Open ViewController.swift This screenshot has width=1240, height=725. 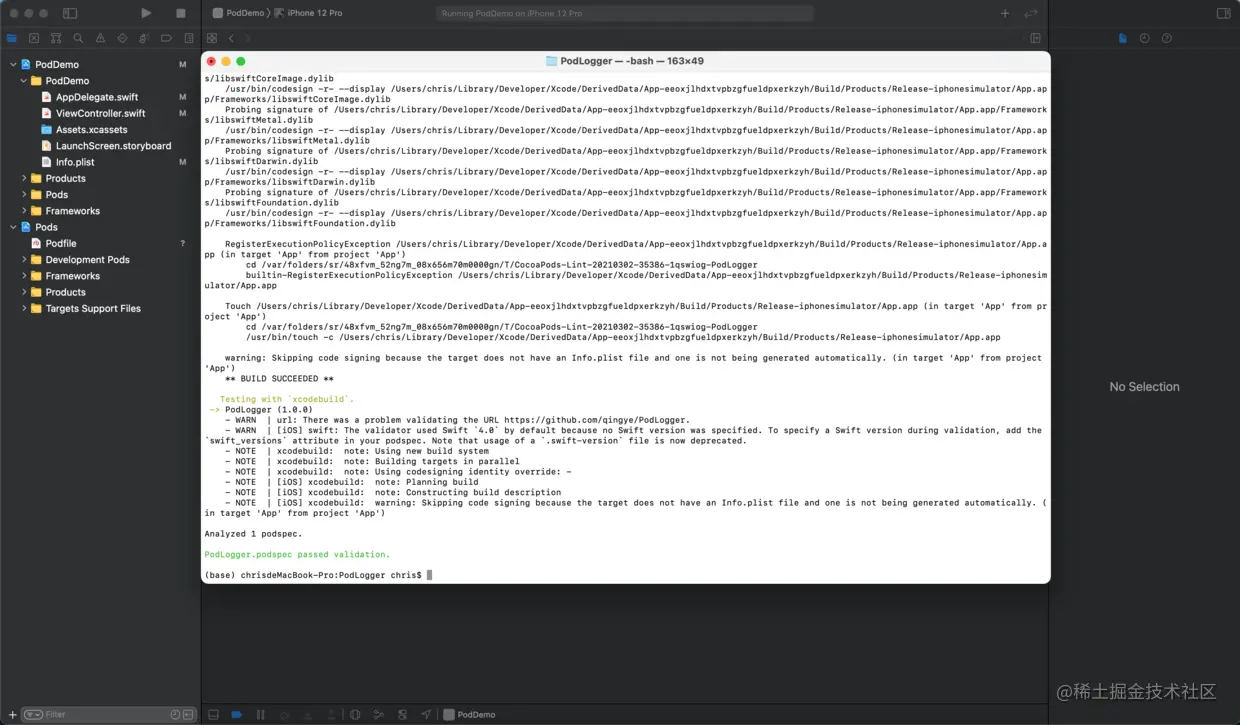100,113
